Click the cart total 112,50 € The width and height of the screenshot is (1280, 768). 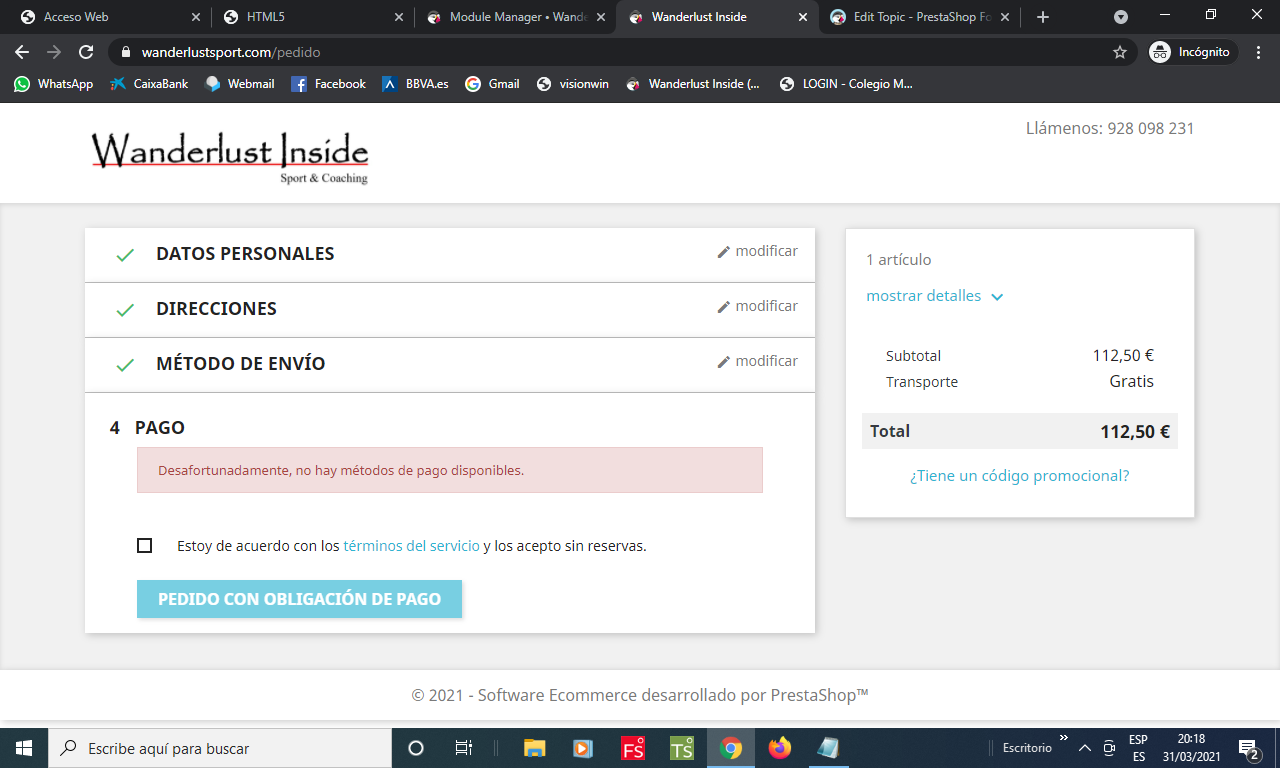(x=1134, y=432)
